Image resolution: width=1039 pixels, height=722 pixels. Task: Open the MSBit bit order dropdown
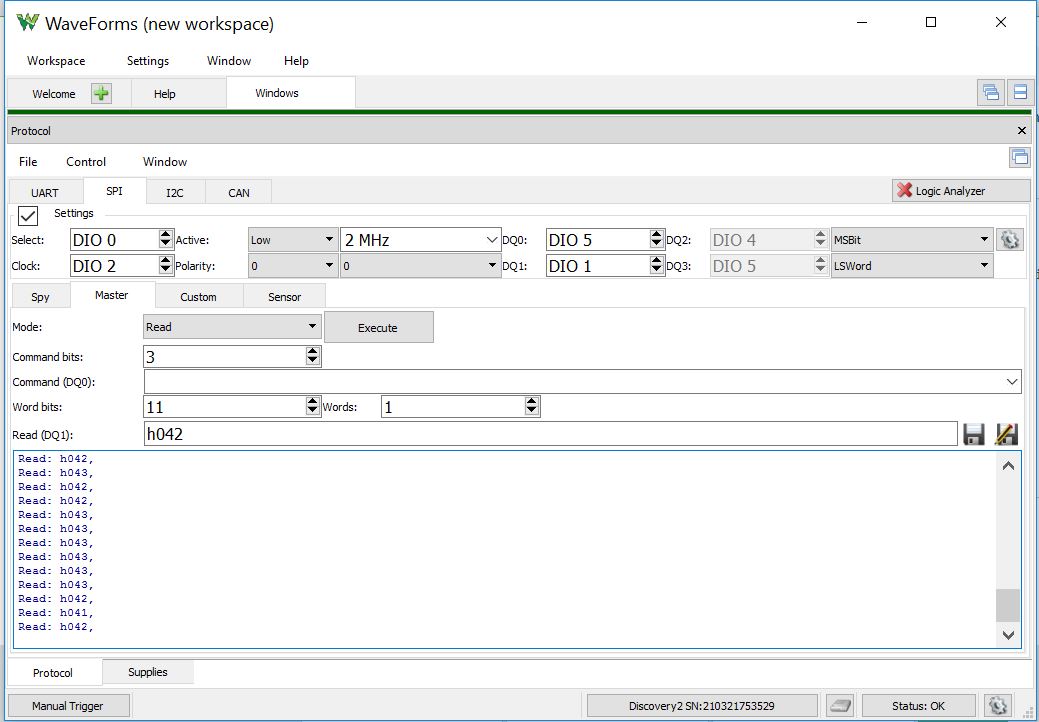[x=912, y=240]
